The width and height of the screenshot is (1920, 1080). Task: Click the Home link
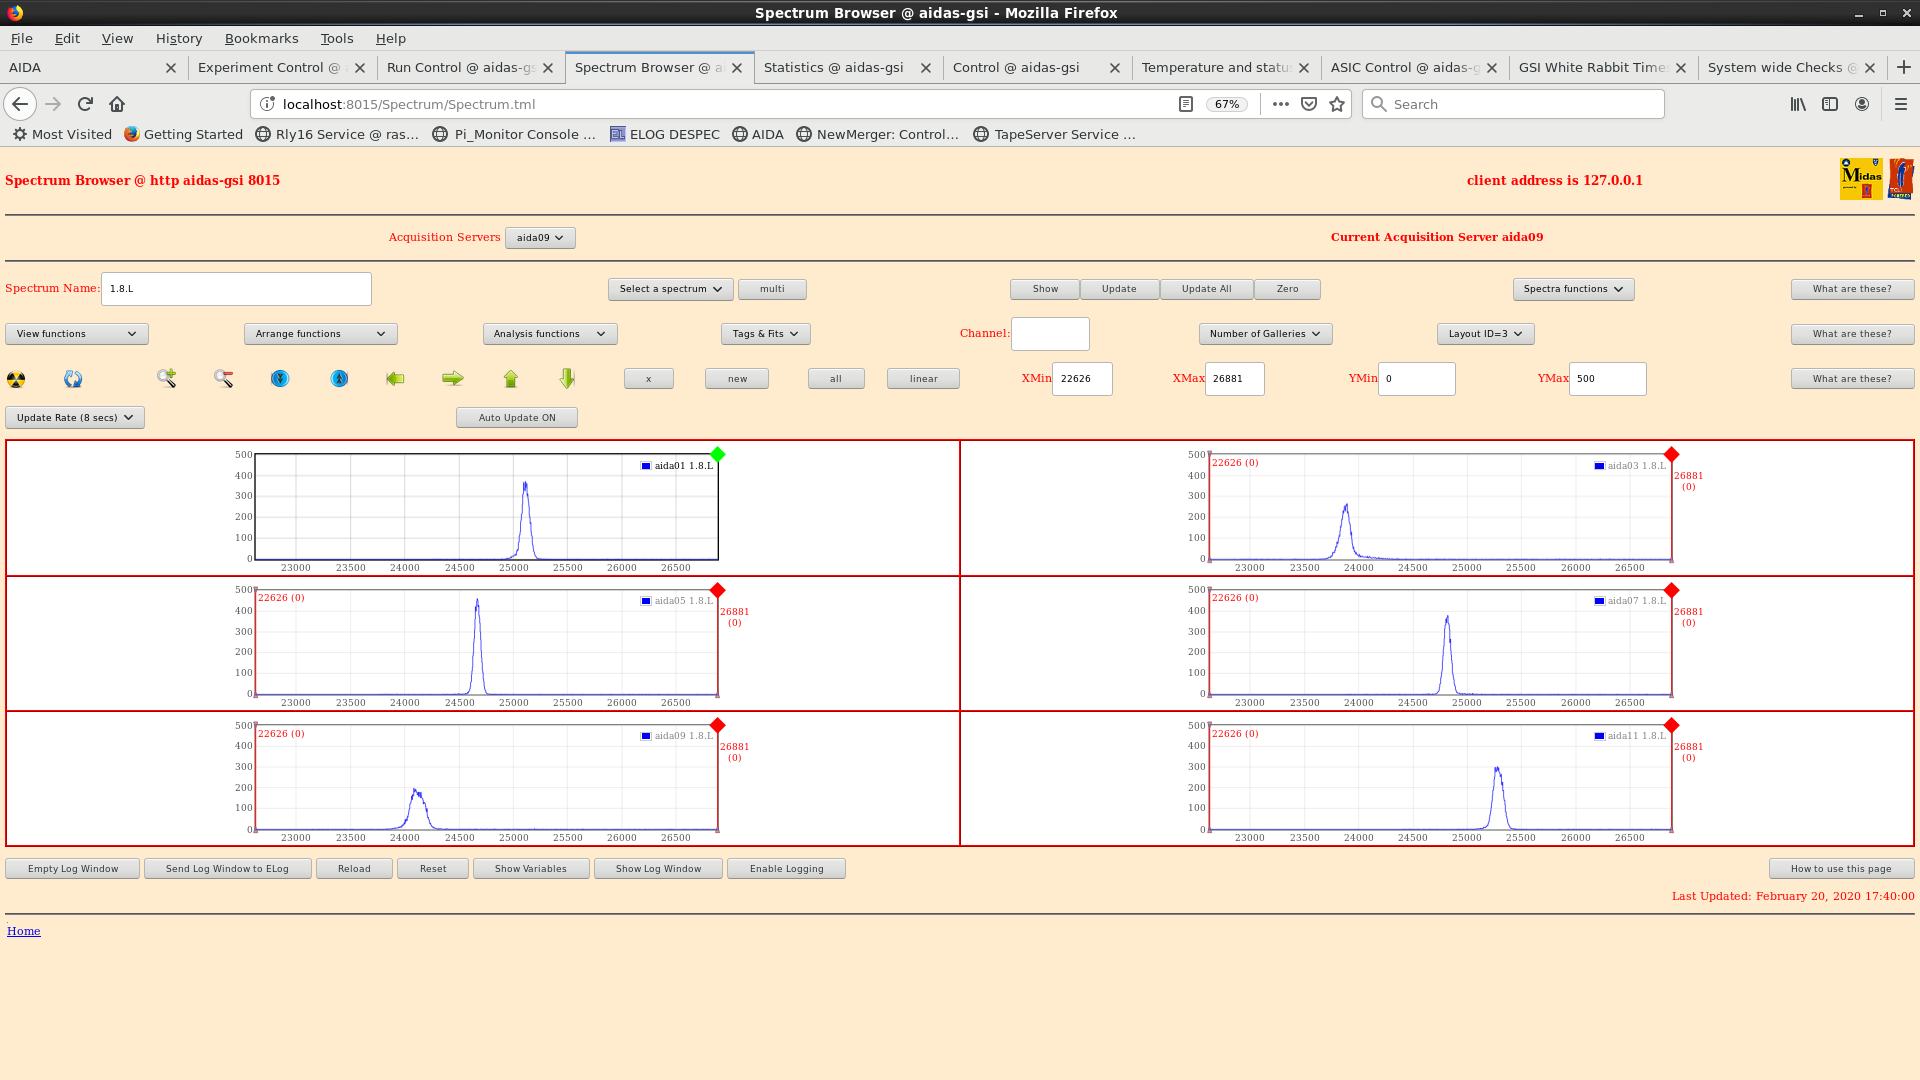[x=24, y=931]
